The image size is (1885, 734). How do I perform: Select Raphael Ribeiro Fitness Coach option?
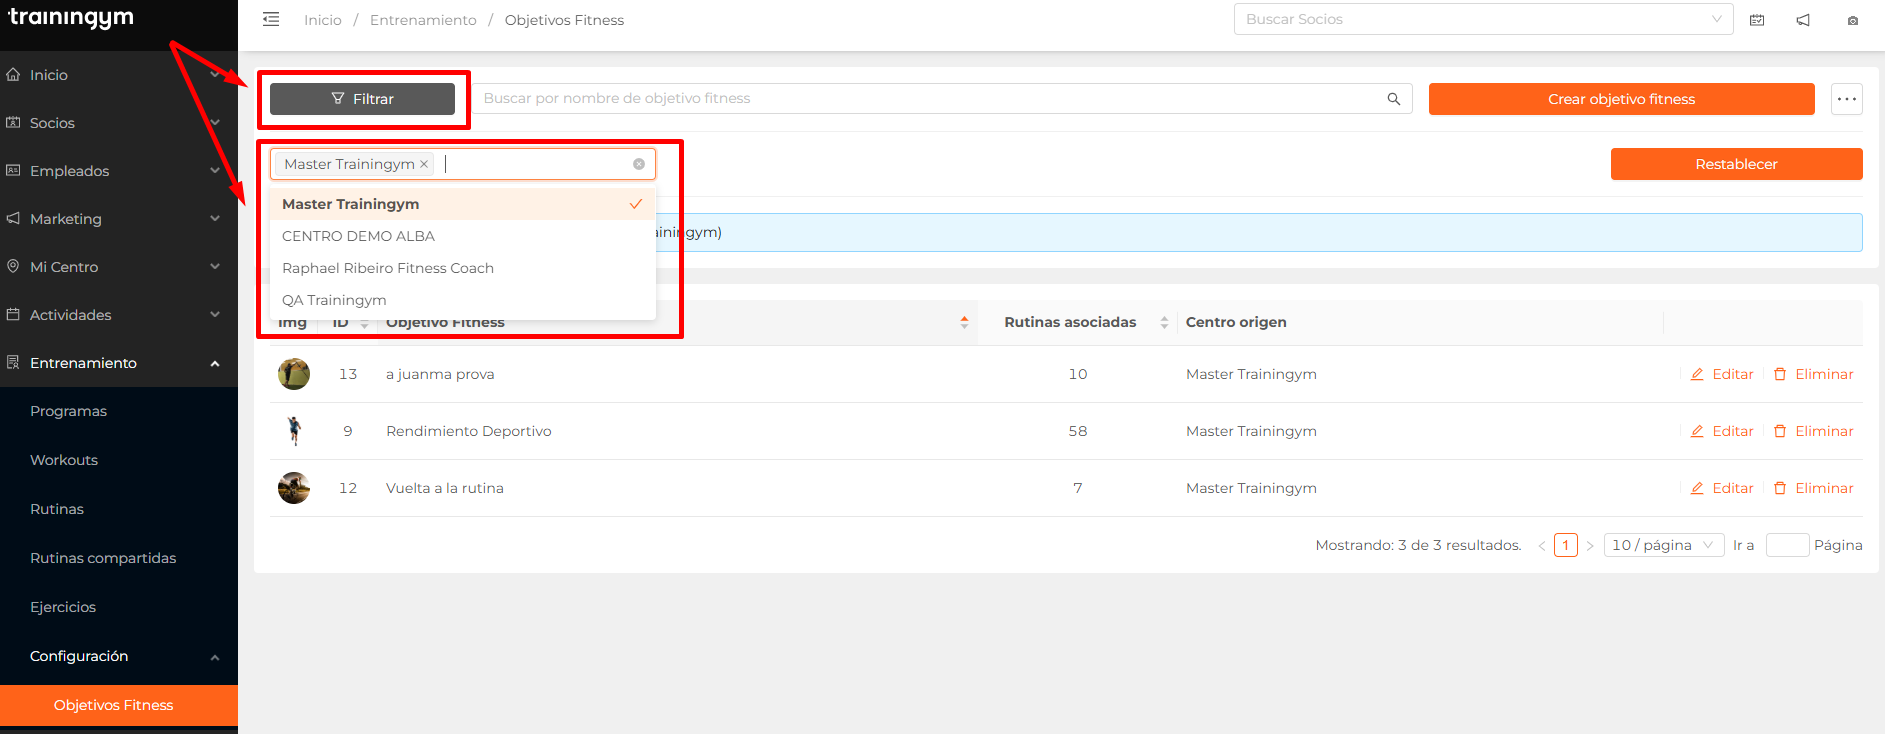tap(463, 268)
